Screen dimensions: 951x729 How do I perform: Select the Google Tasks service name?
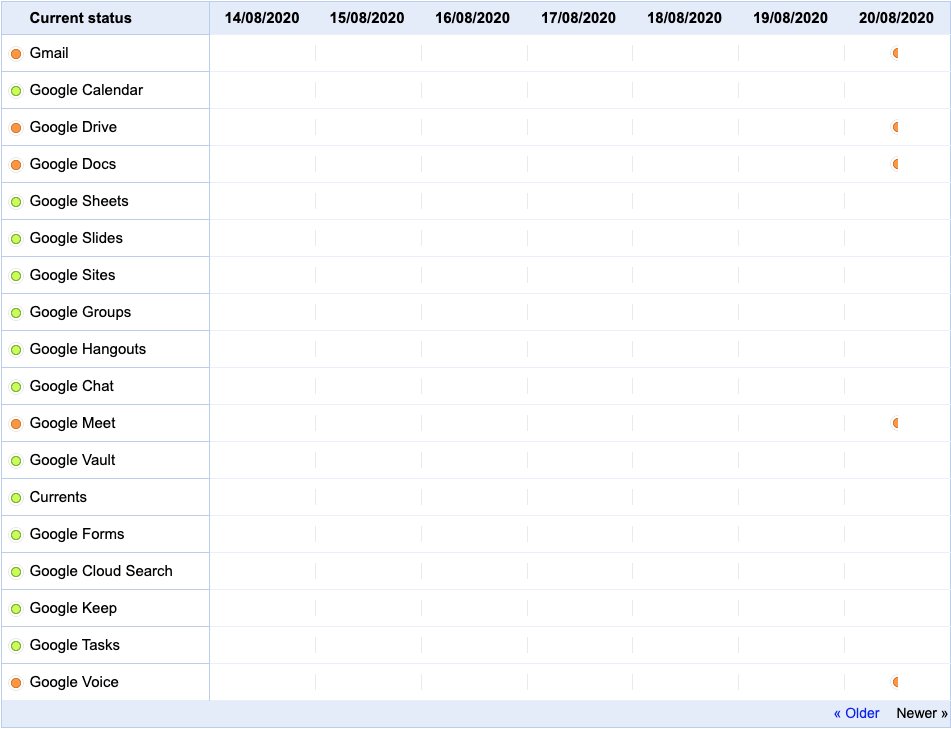[x=75, y=645]
